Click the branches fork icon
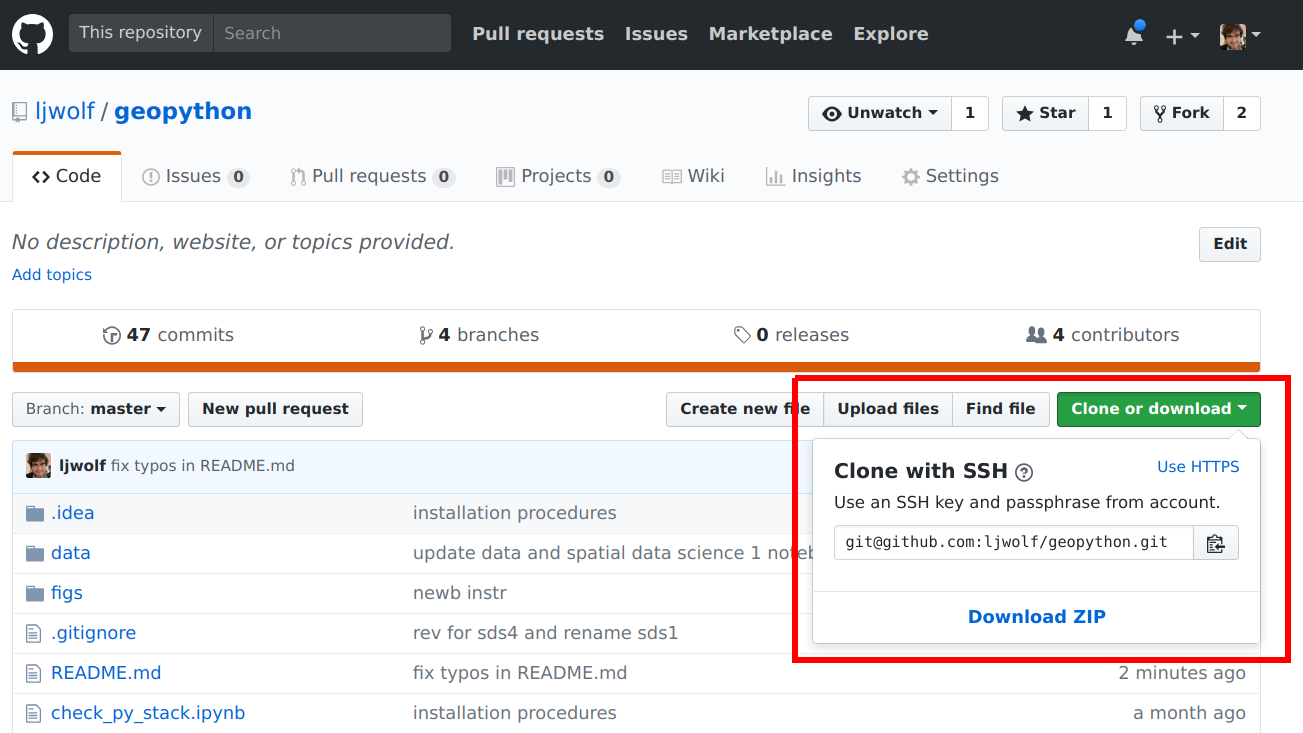Screen dimensions: 1303x733 [x=426, y=335]
